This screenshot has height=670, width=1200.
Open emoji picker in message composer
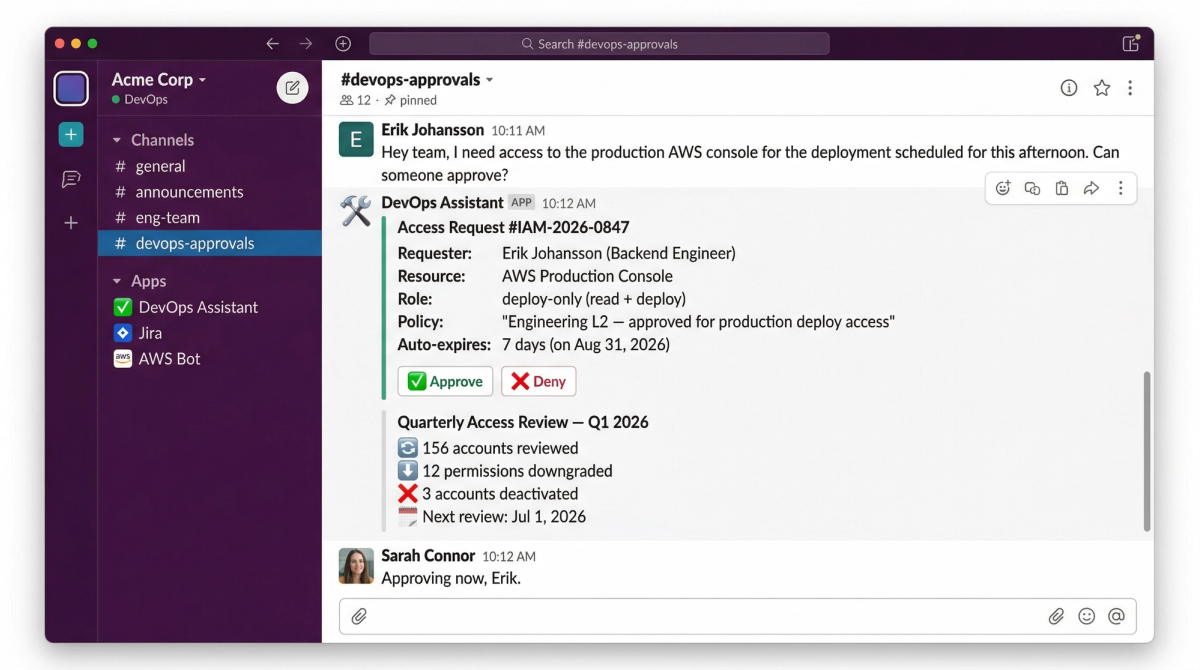pyautogui.click(x=1087, y=616)
